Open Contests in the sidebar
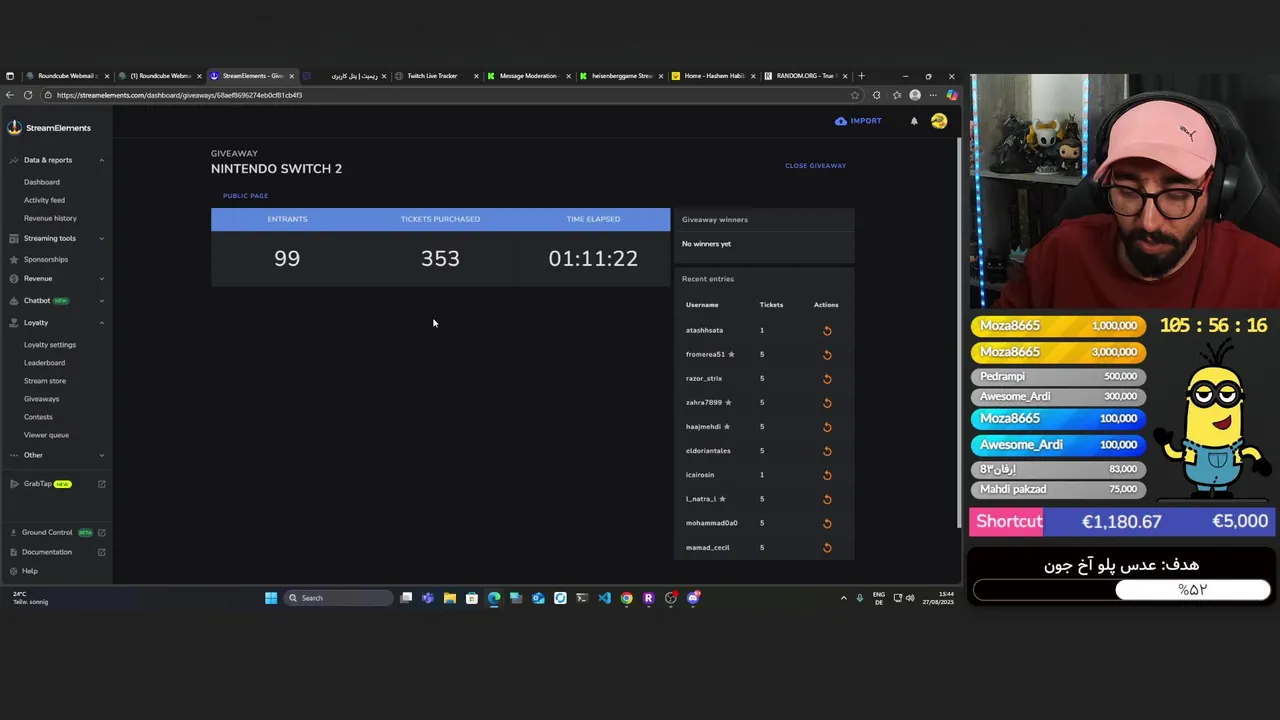Image resolution: width=1280 pixels, height=720 pixels. point(38,417)
